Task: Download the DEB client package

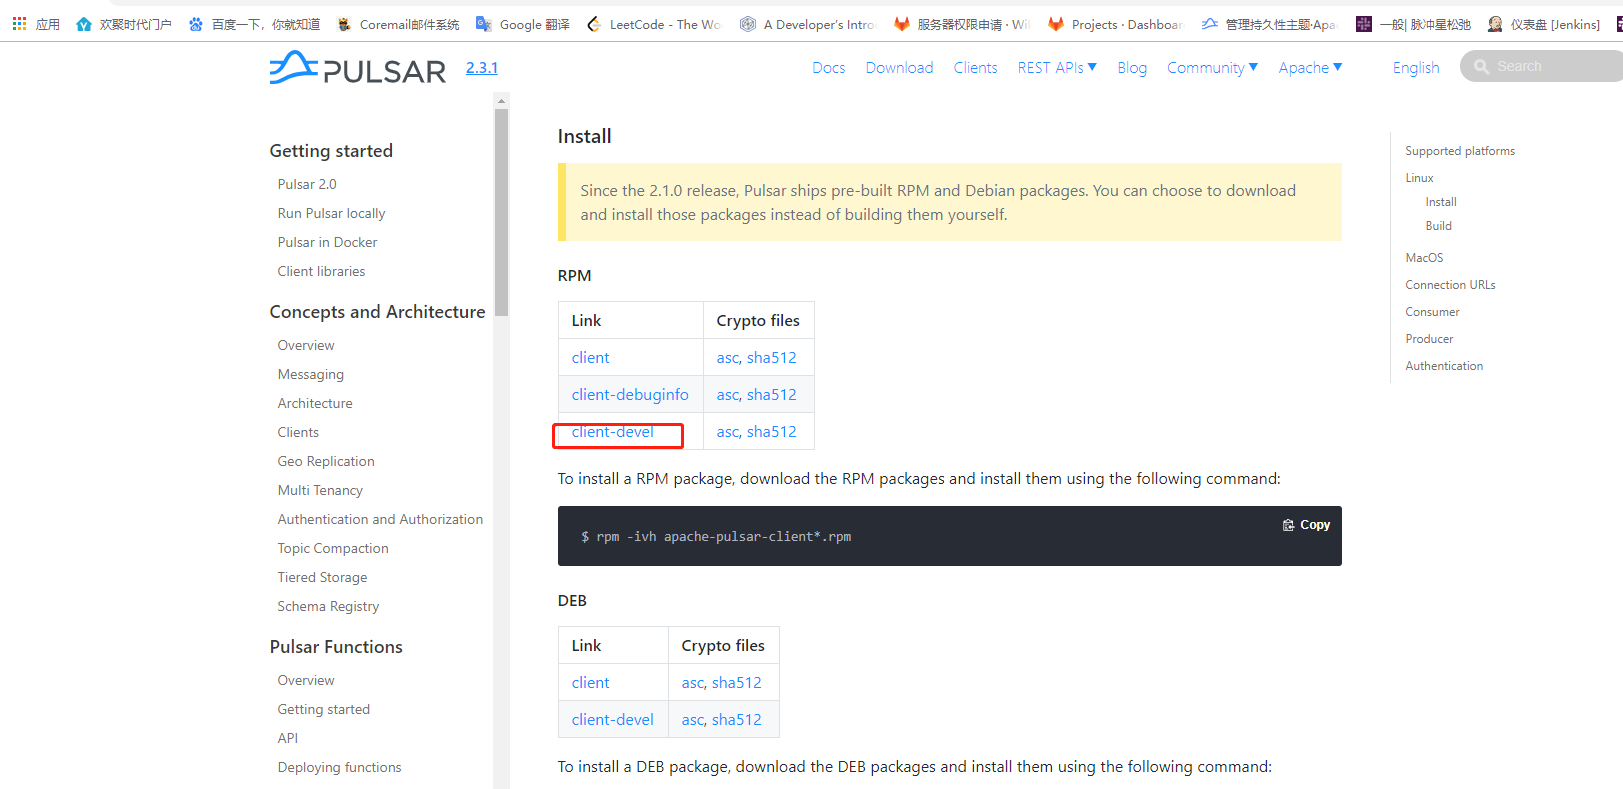Action: [x=590, y=682]
